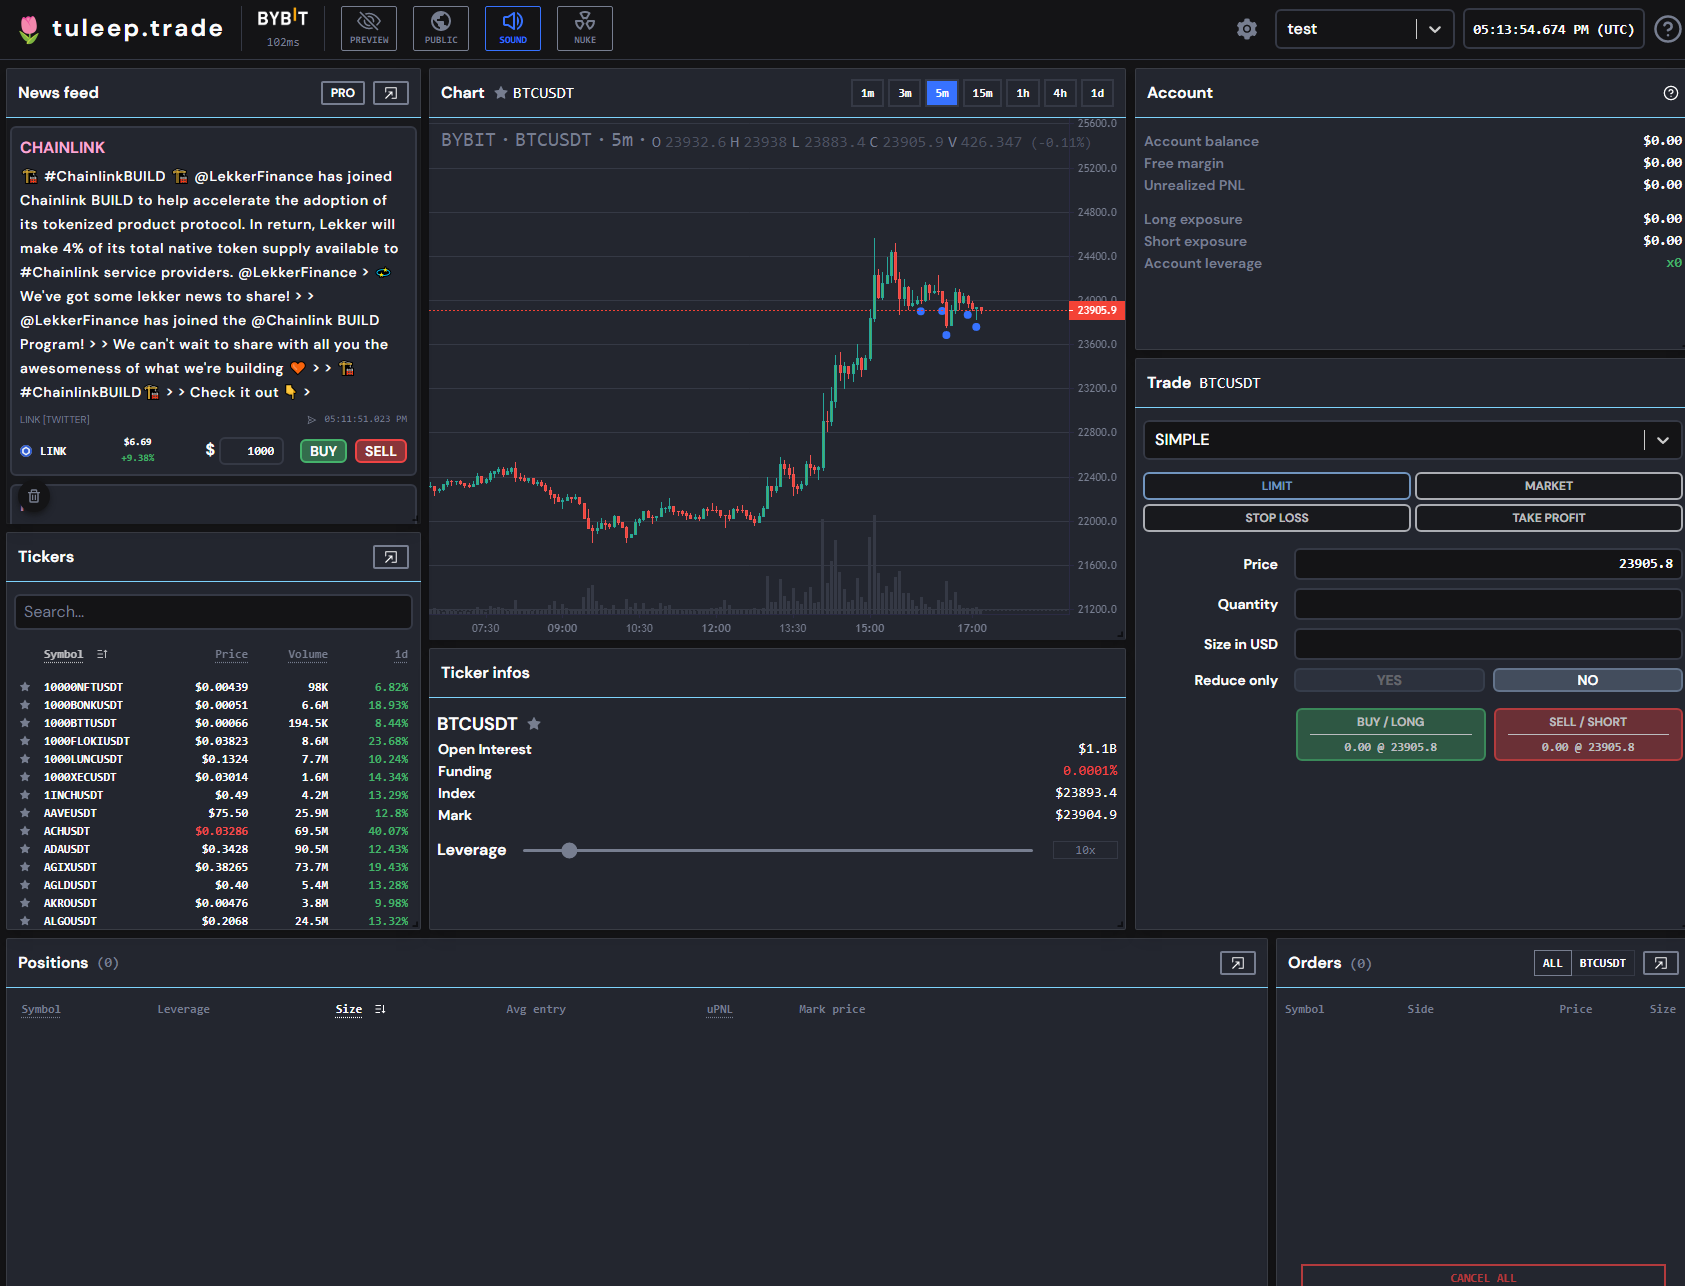Click the tulip logo icon

point(29,29)
